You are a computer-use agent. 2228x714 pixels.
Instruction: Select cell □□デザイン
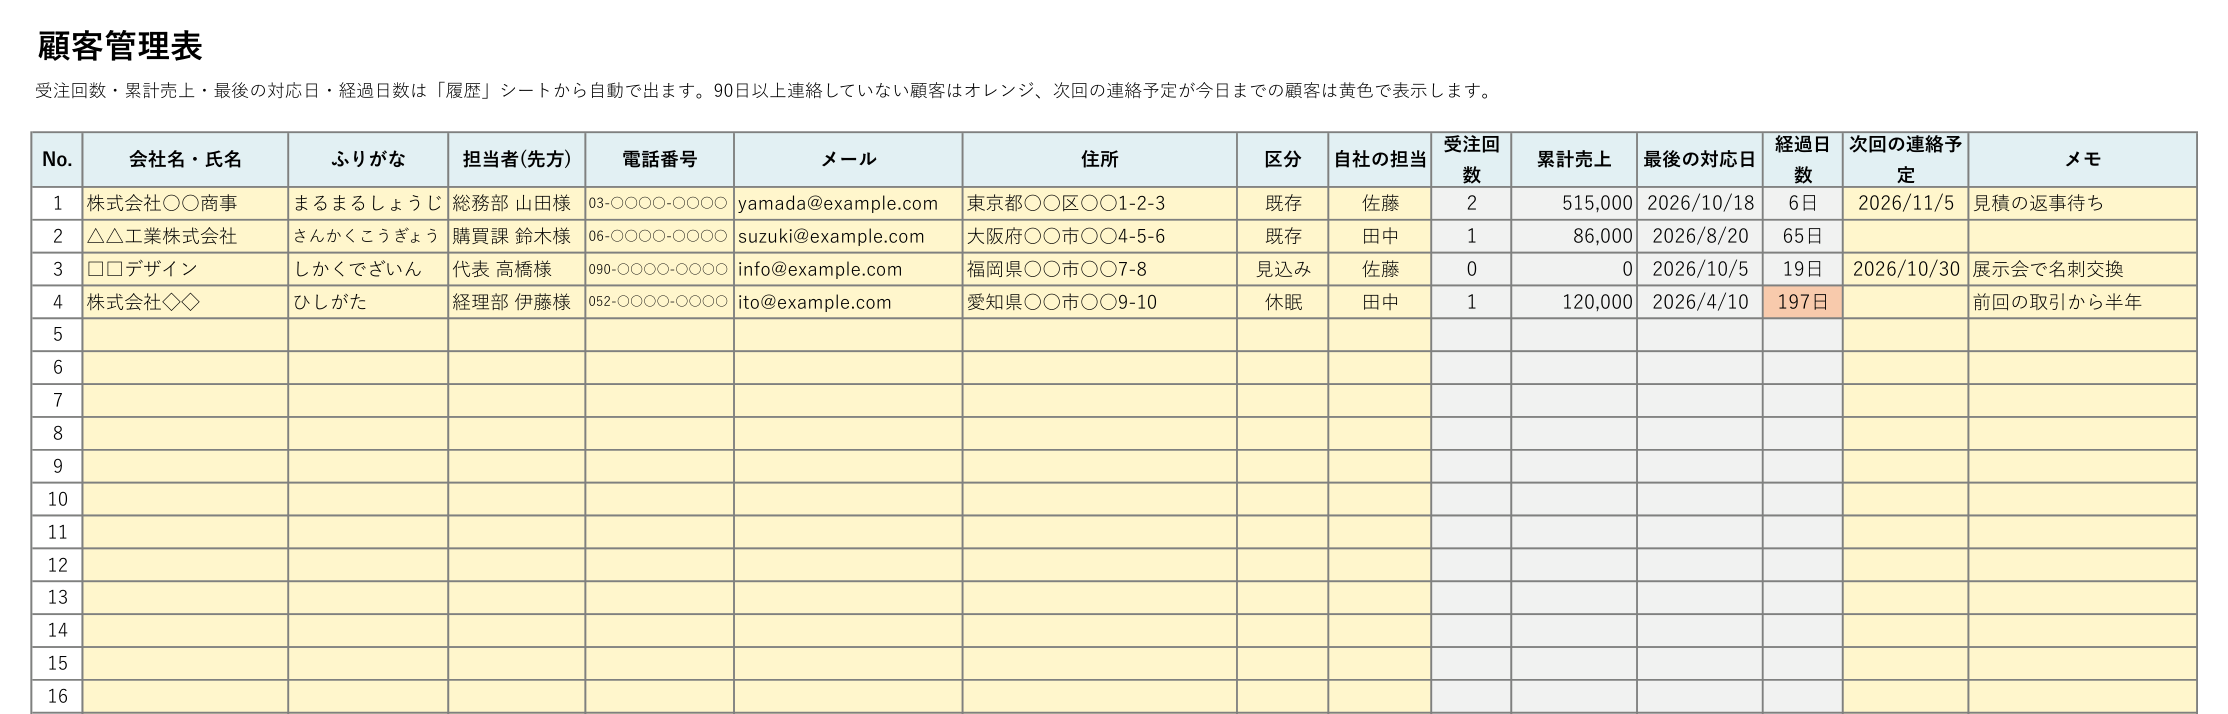(185, 269)
